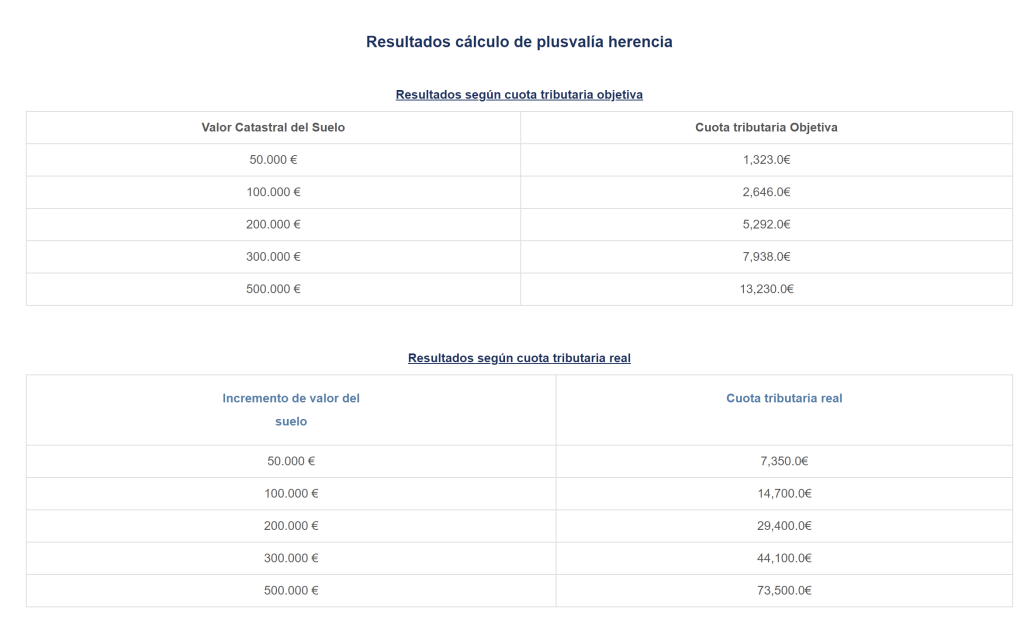Click the 'Cuota tributaria Objetiva' column header
This screenshot has height=623, width=1024.
(766, 127)
